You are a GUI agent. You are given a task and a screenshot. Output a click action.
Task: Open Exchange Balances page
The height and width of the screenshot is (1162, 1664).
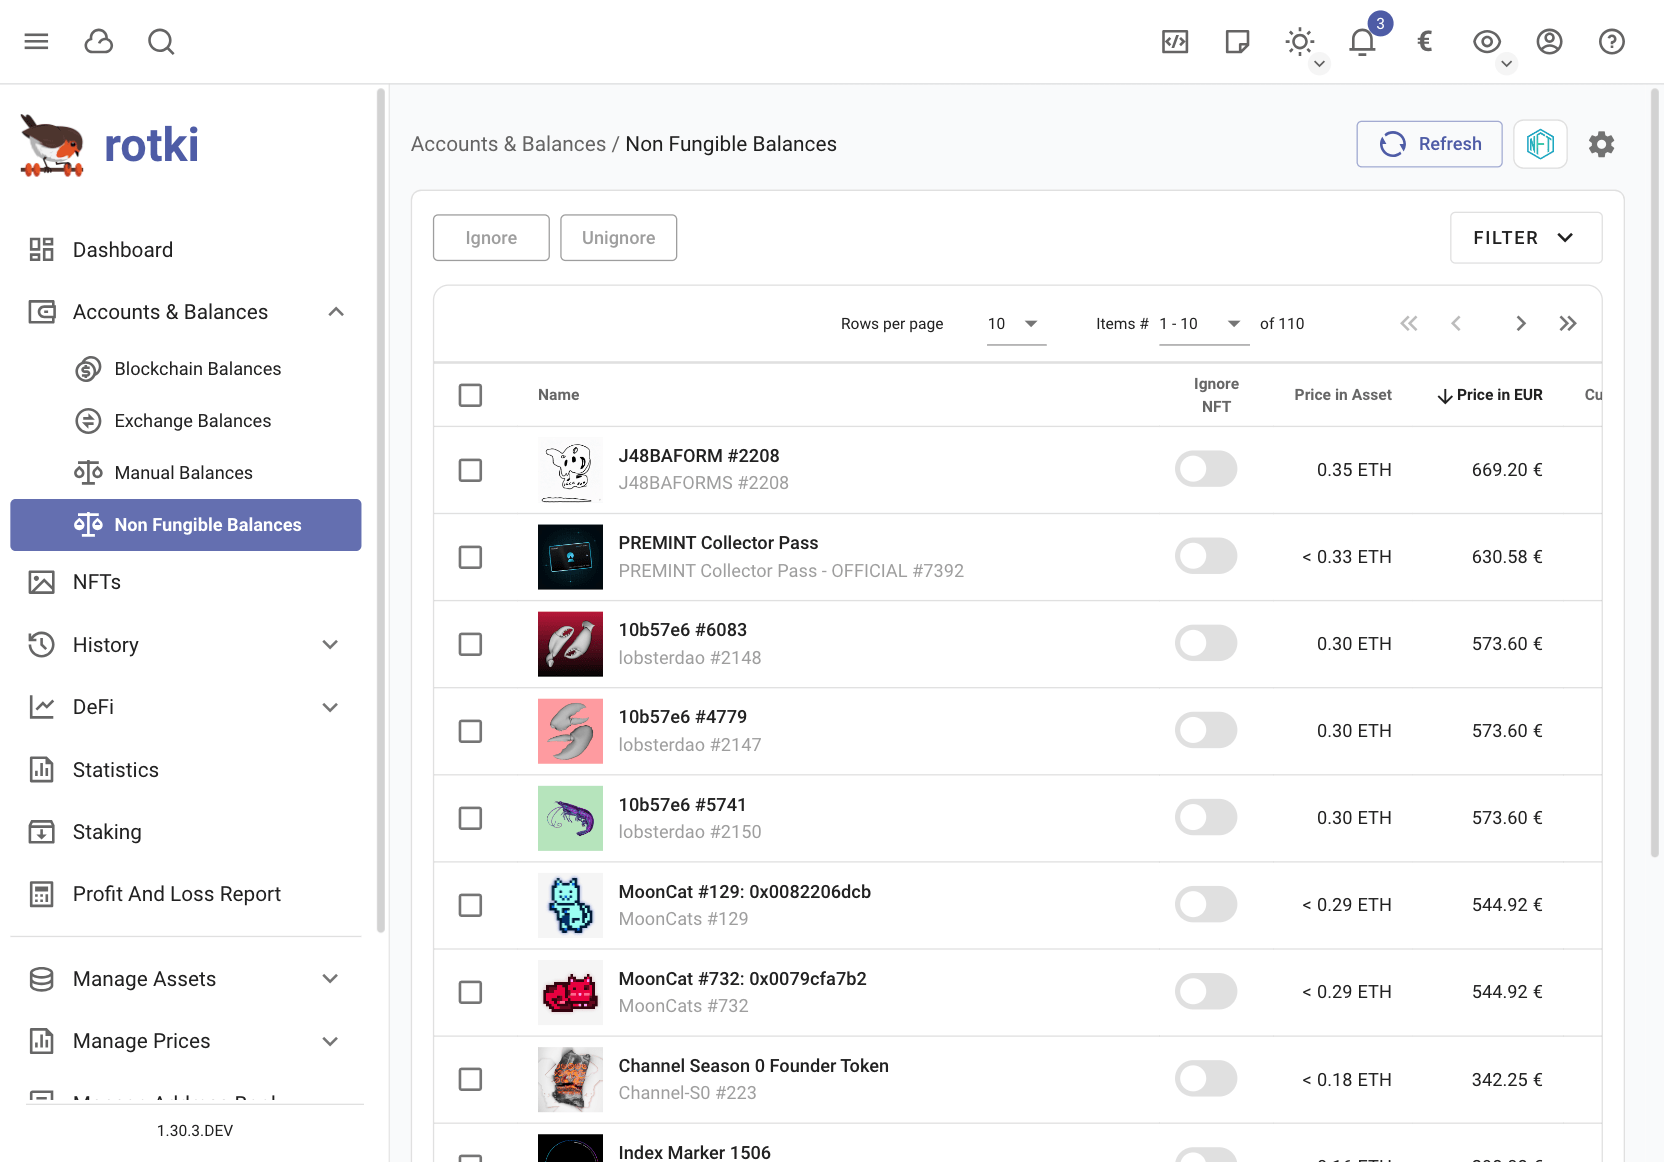[185, 421]
